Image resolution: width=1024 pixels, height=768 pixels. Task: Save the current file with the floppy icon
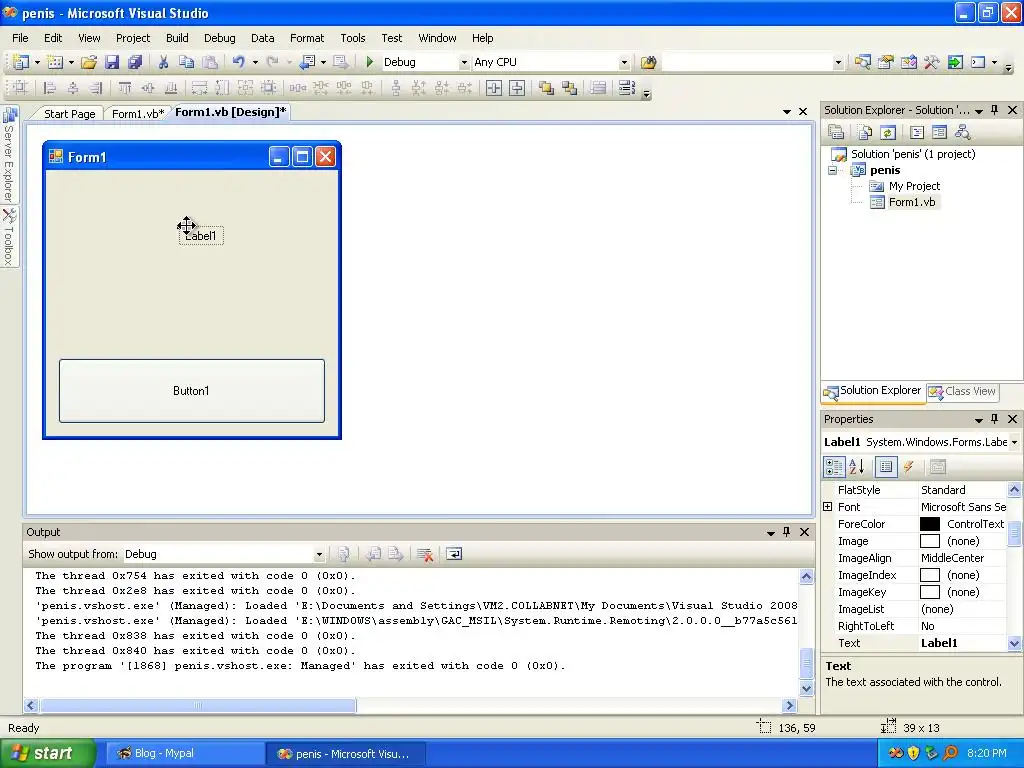pos(112,62)
